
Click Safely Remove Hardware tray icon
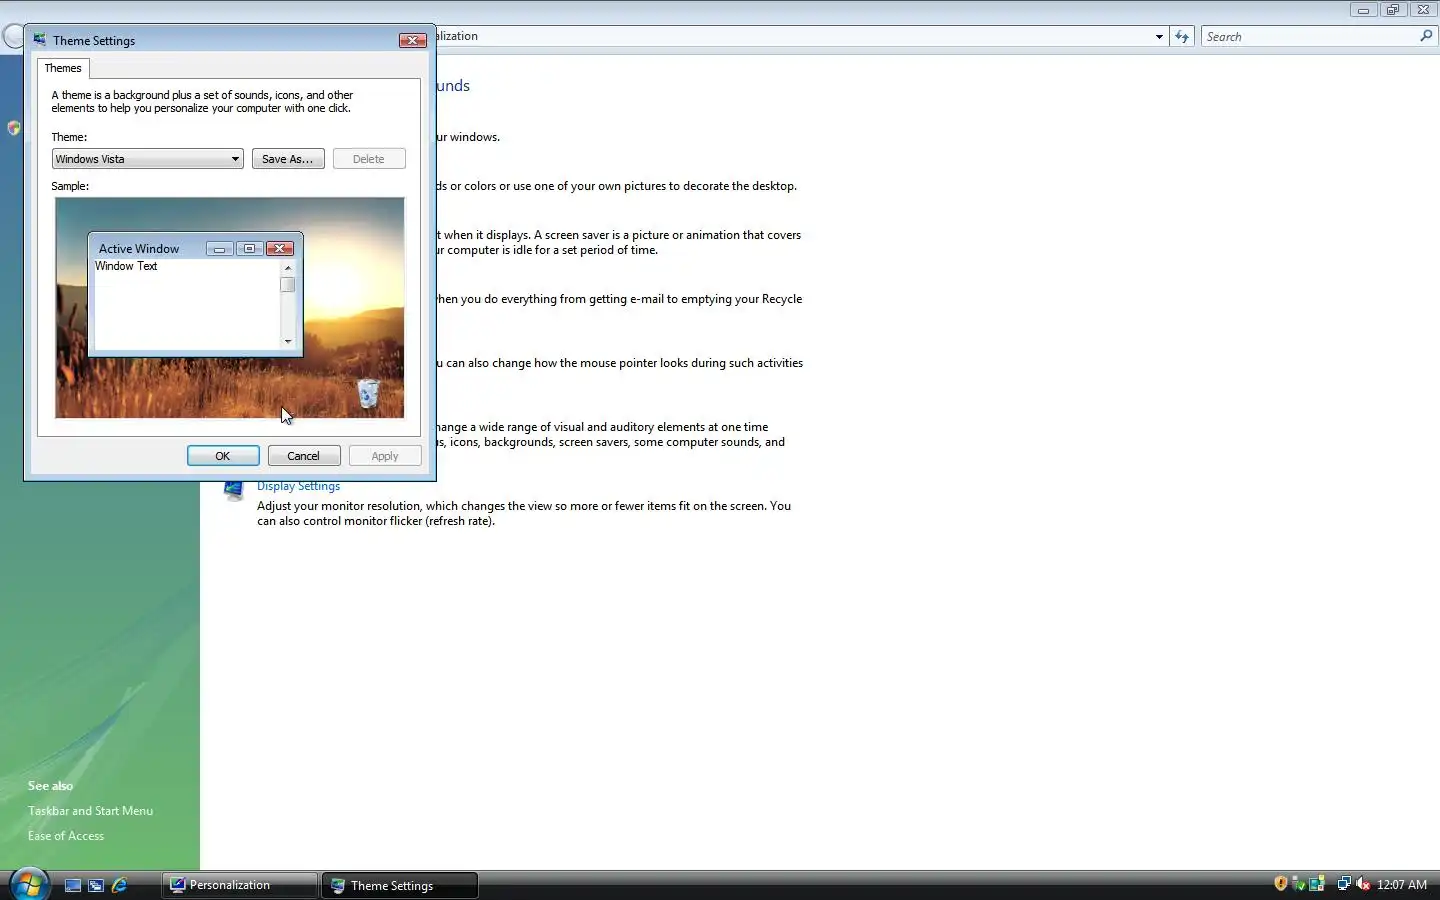point(1298,884)
